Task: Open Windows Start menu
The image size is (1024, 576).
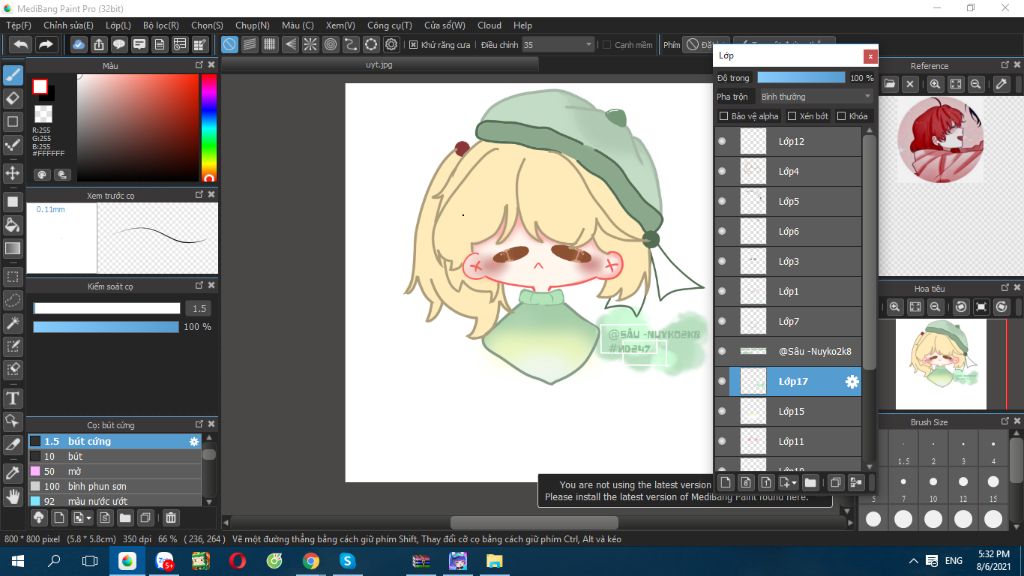Action: [x=18, y=561]
